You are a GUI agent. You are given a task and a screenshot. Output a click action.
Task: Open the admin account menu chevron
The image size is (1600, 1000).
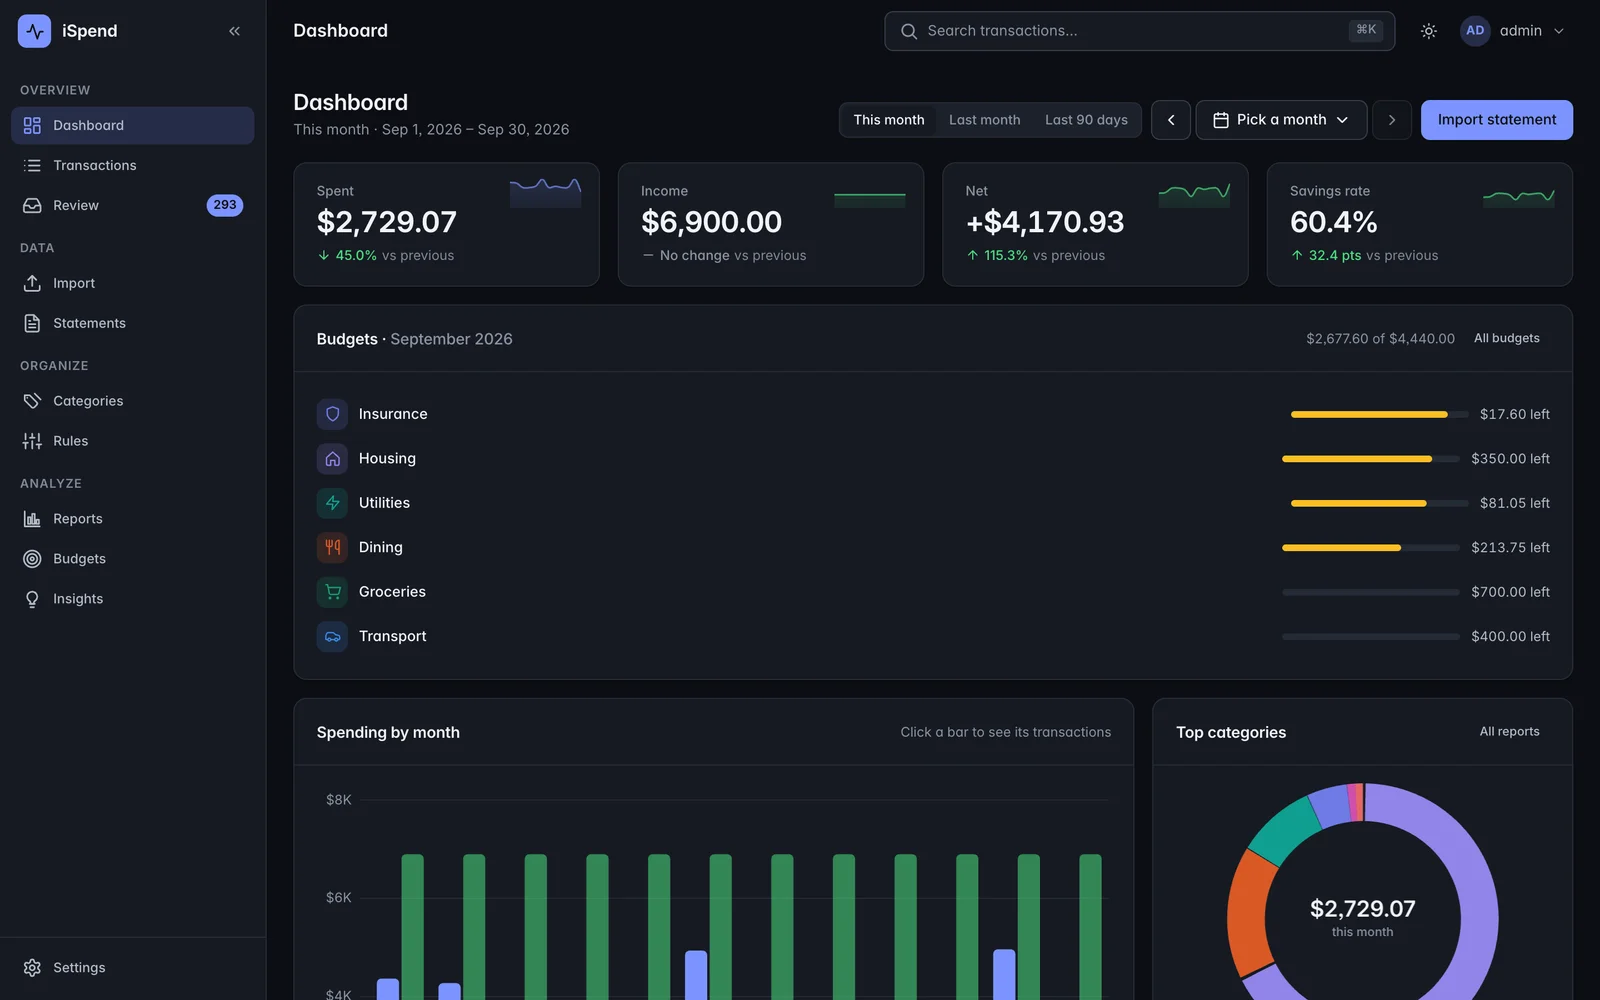tap(1558, 31)
